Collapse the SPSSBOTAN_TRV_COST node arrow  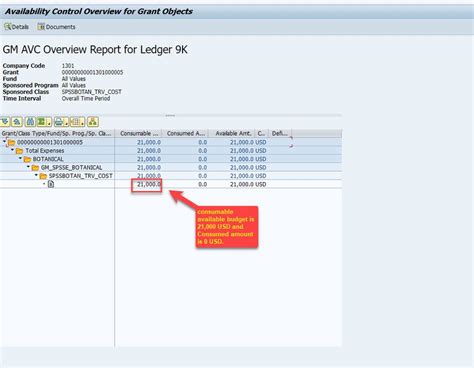[36, 175]
